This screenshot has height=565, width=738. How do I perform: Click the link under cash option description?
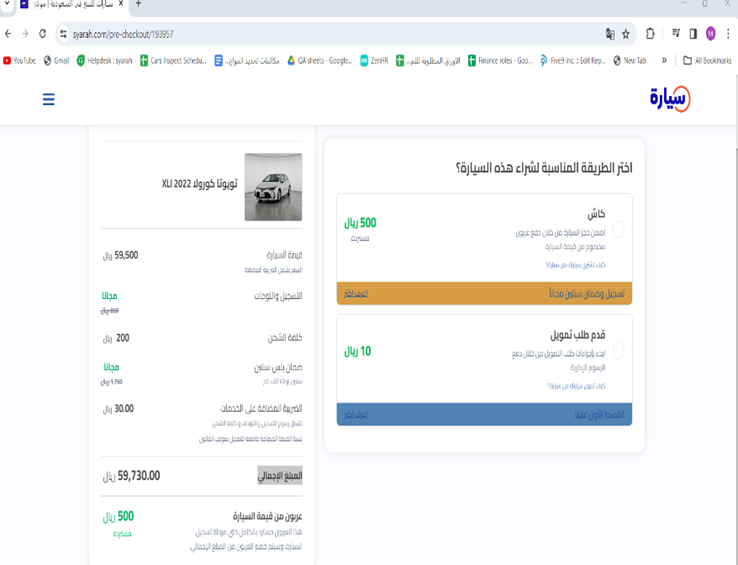575,265
